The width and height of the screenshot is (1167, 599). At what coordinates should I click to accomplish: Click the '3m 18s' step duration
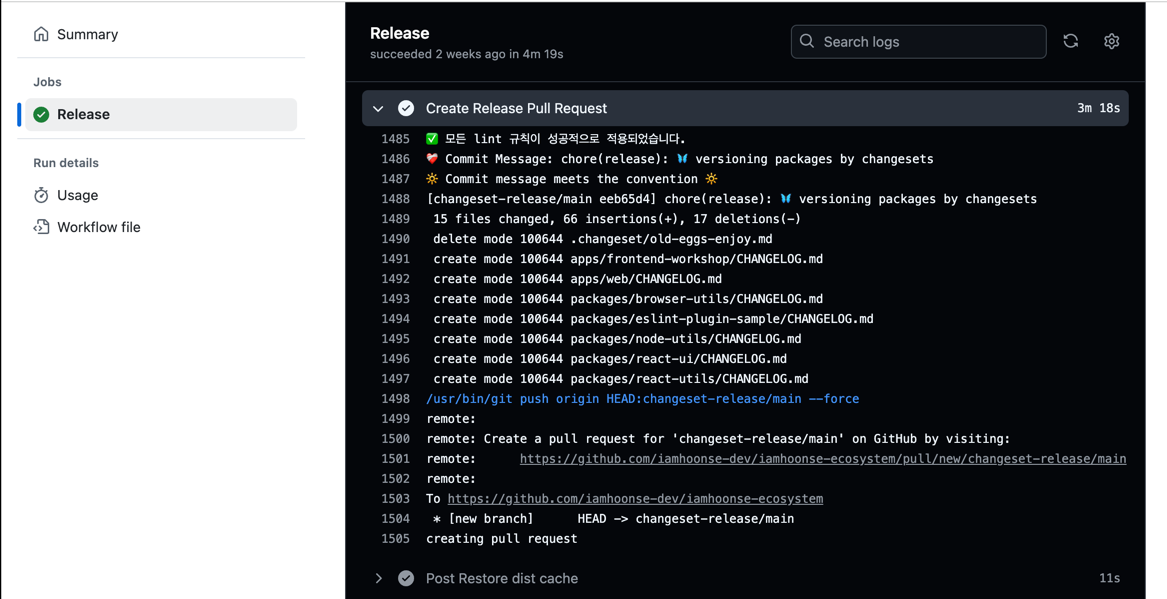[x=1099, y=109]
